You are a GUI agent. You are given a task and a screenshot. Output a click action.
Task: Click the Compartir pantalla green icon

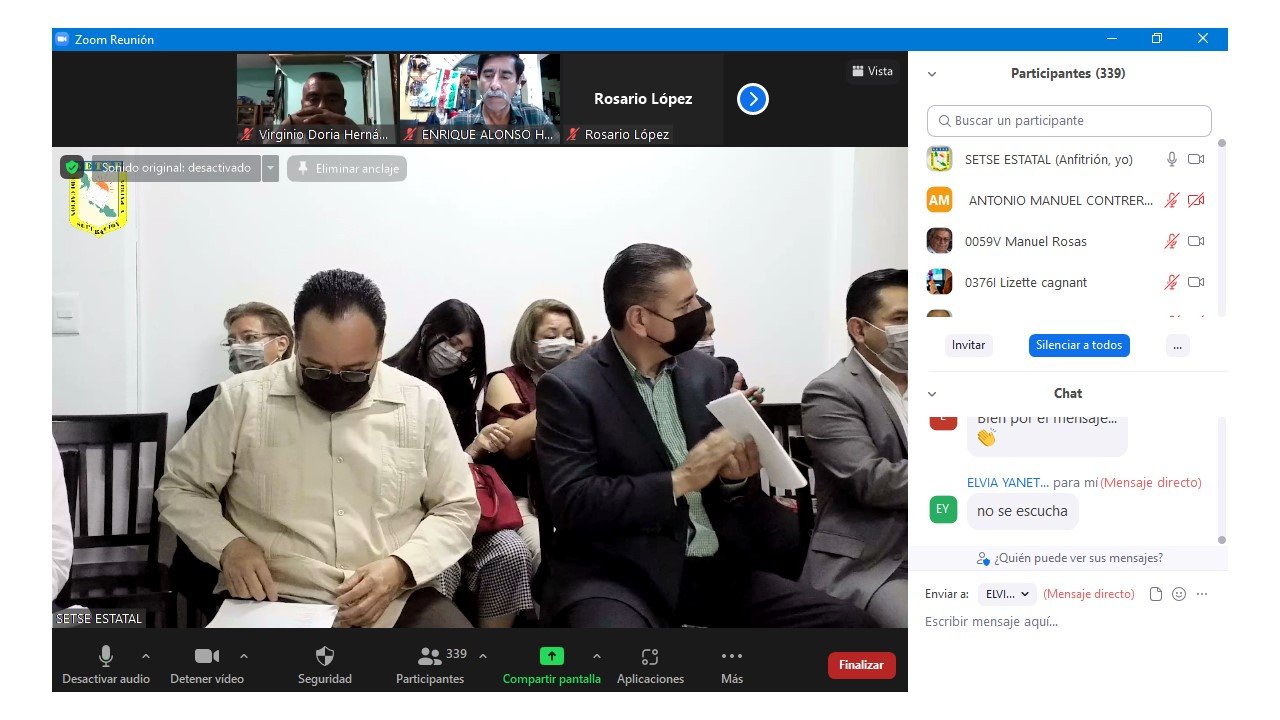tap(552, 656)
